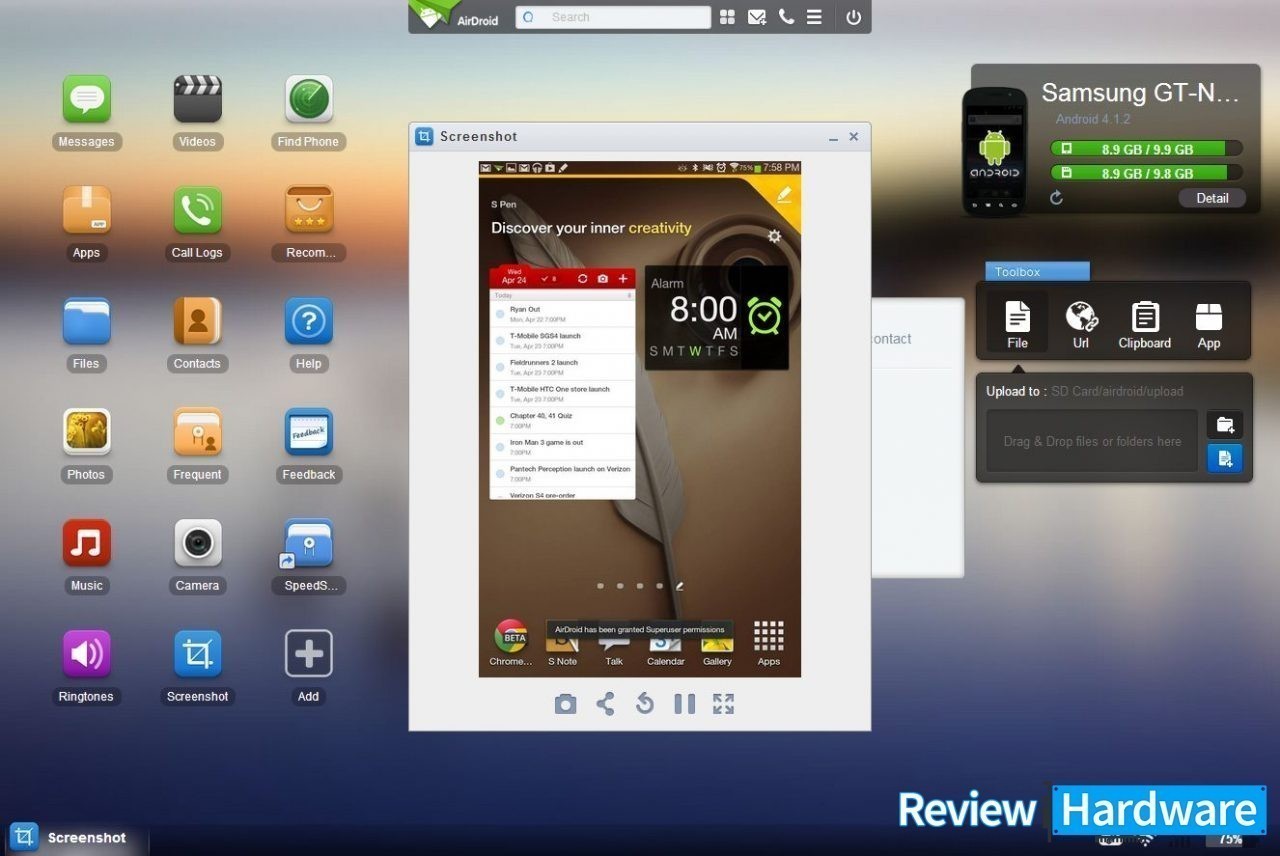Click the SD card 8.9 GB / 9.8 GB bar
Screen dimensions: 1280x856
(x=1146, y=173)
